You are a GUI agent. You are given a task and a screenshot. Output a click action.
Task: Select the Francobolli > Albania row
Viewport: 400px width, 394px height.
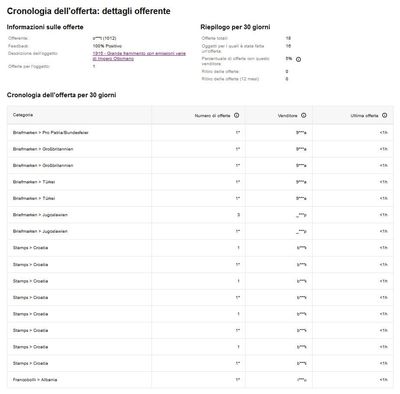point(200,380)
